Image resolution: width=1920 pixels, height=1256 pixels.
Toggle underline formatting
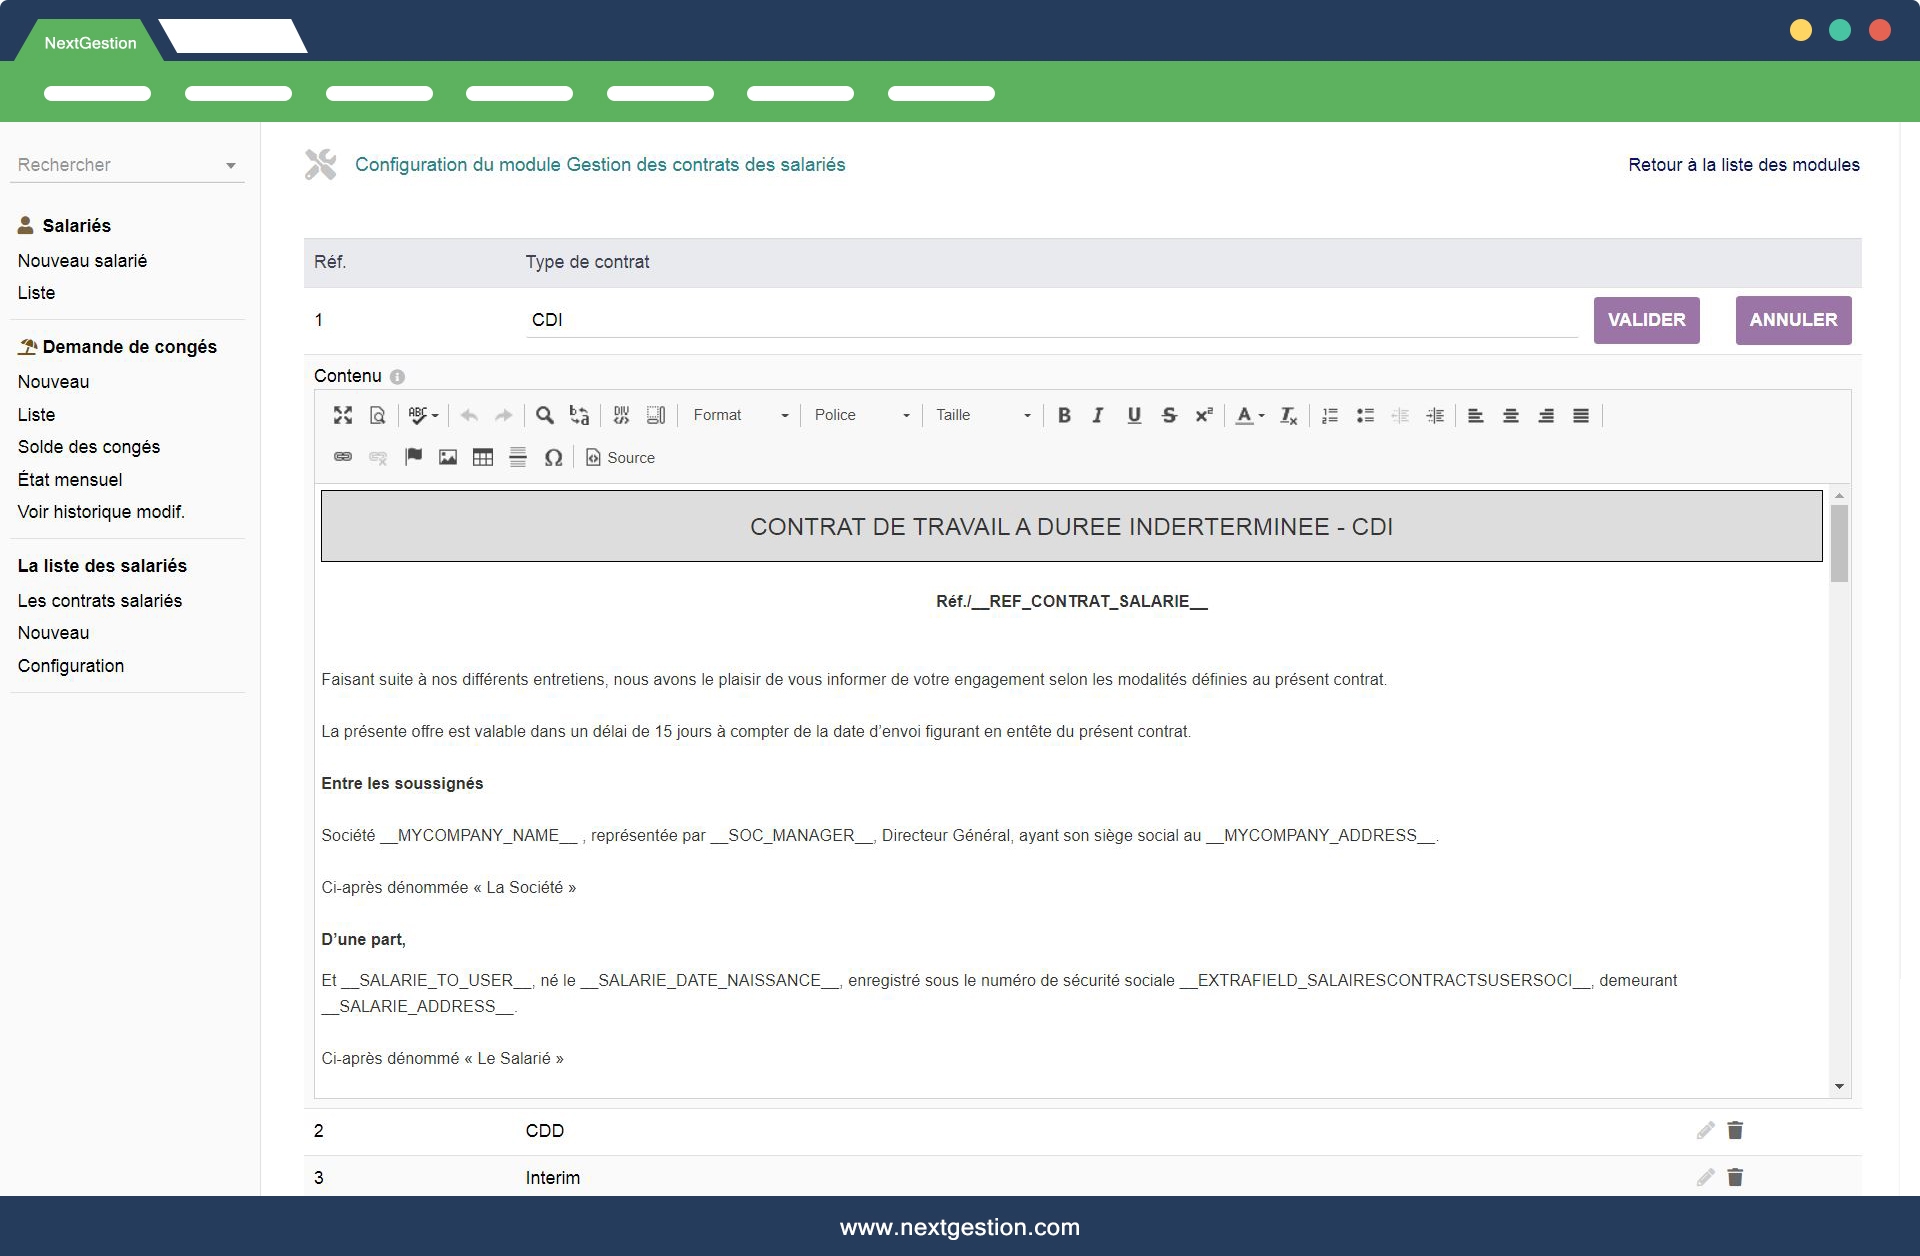point(1134,415)
